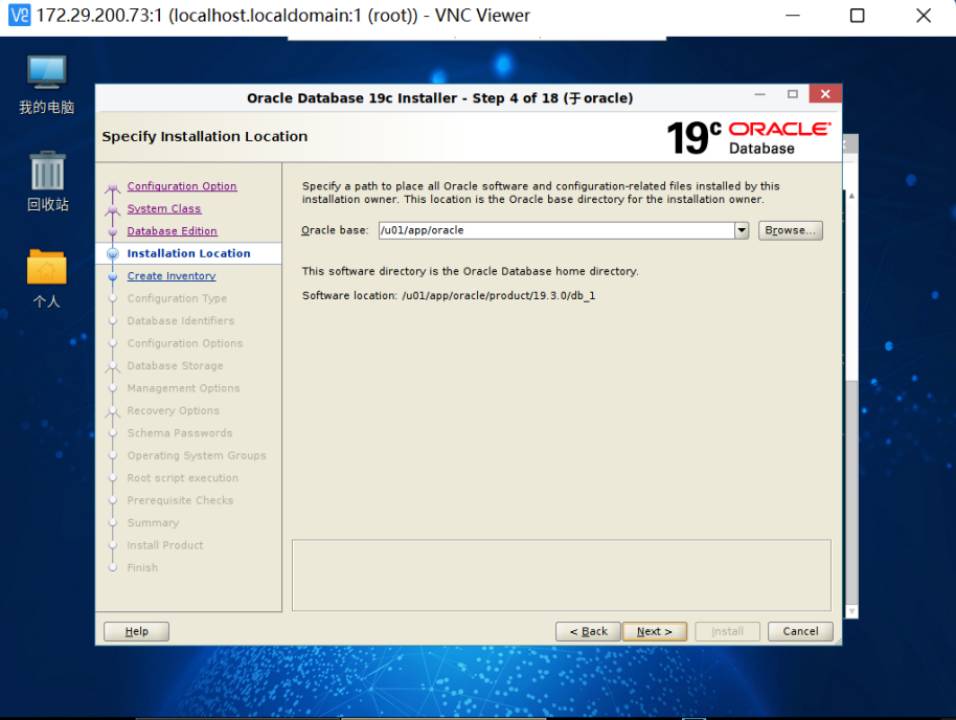Click the Oracle base path text field
This screenshot has height=720, width=956.
pyautogui.click(x=555, y=230)
